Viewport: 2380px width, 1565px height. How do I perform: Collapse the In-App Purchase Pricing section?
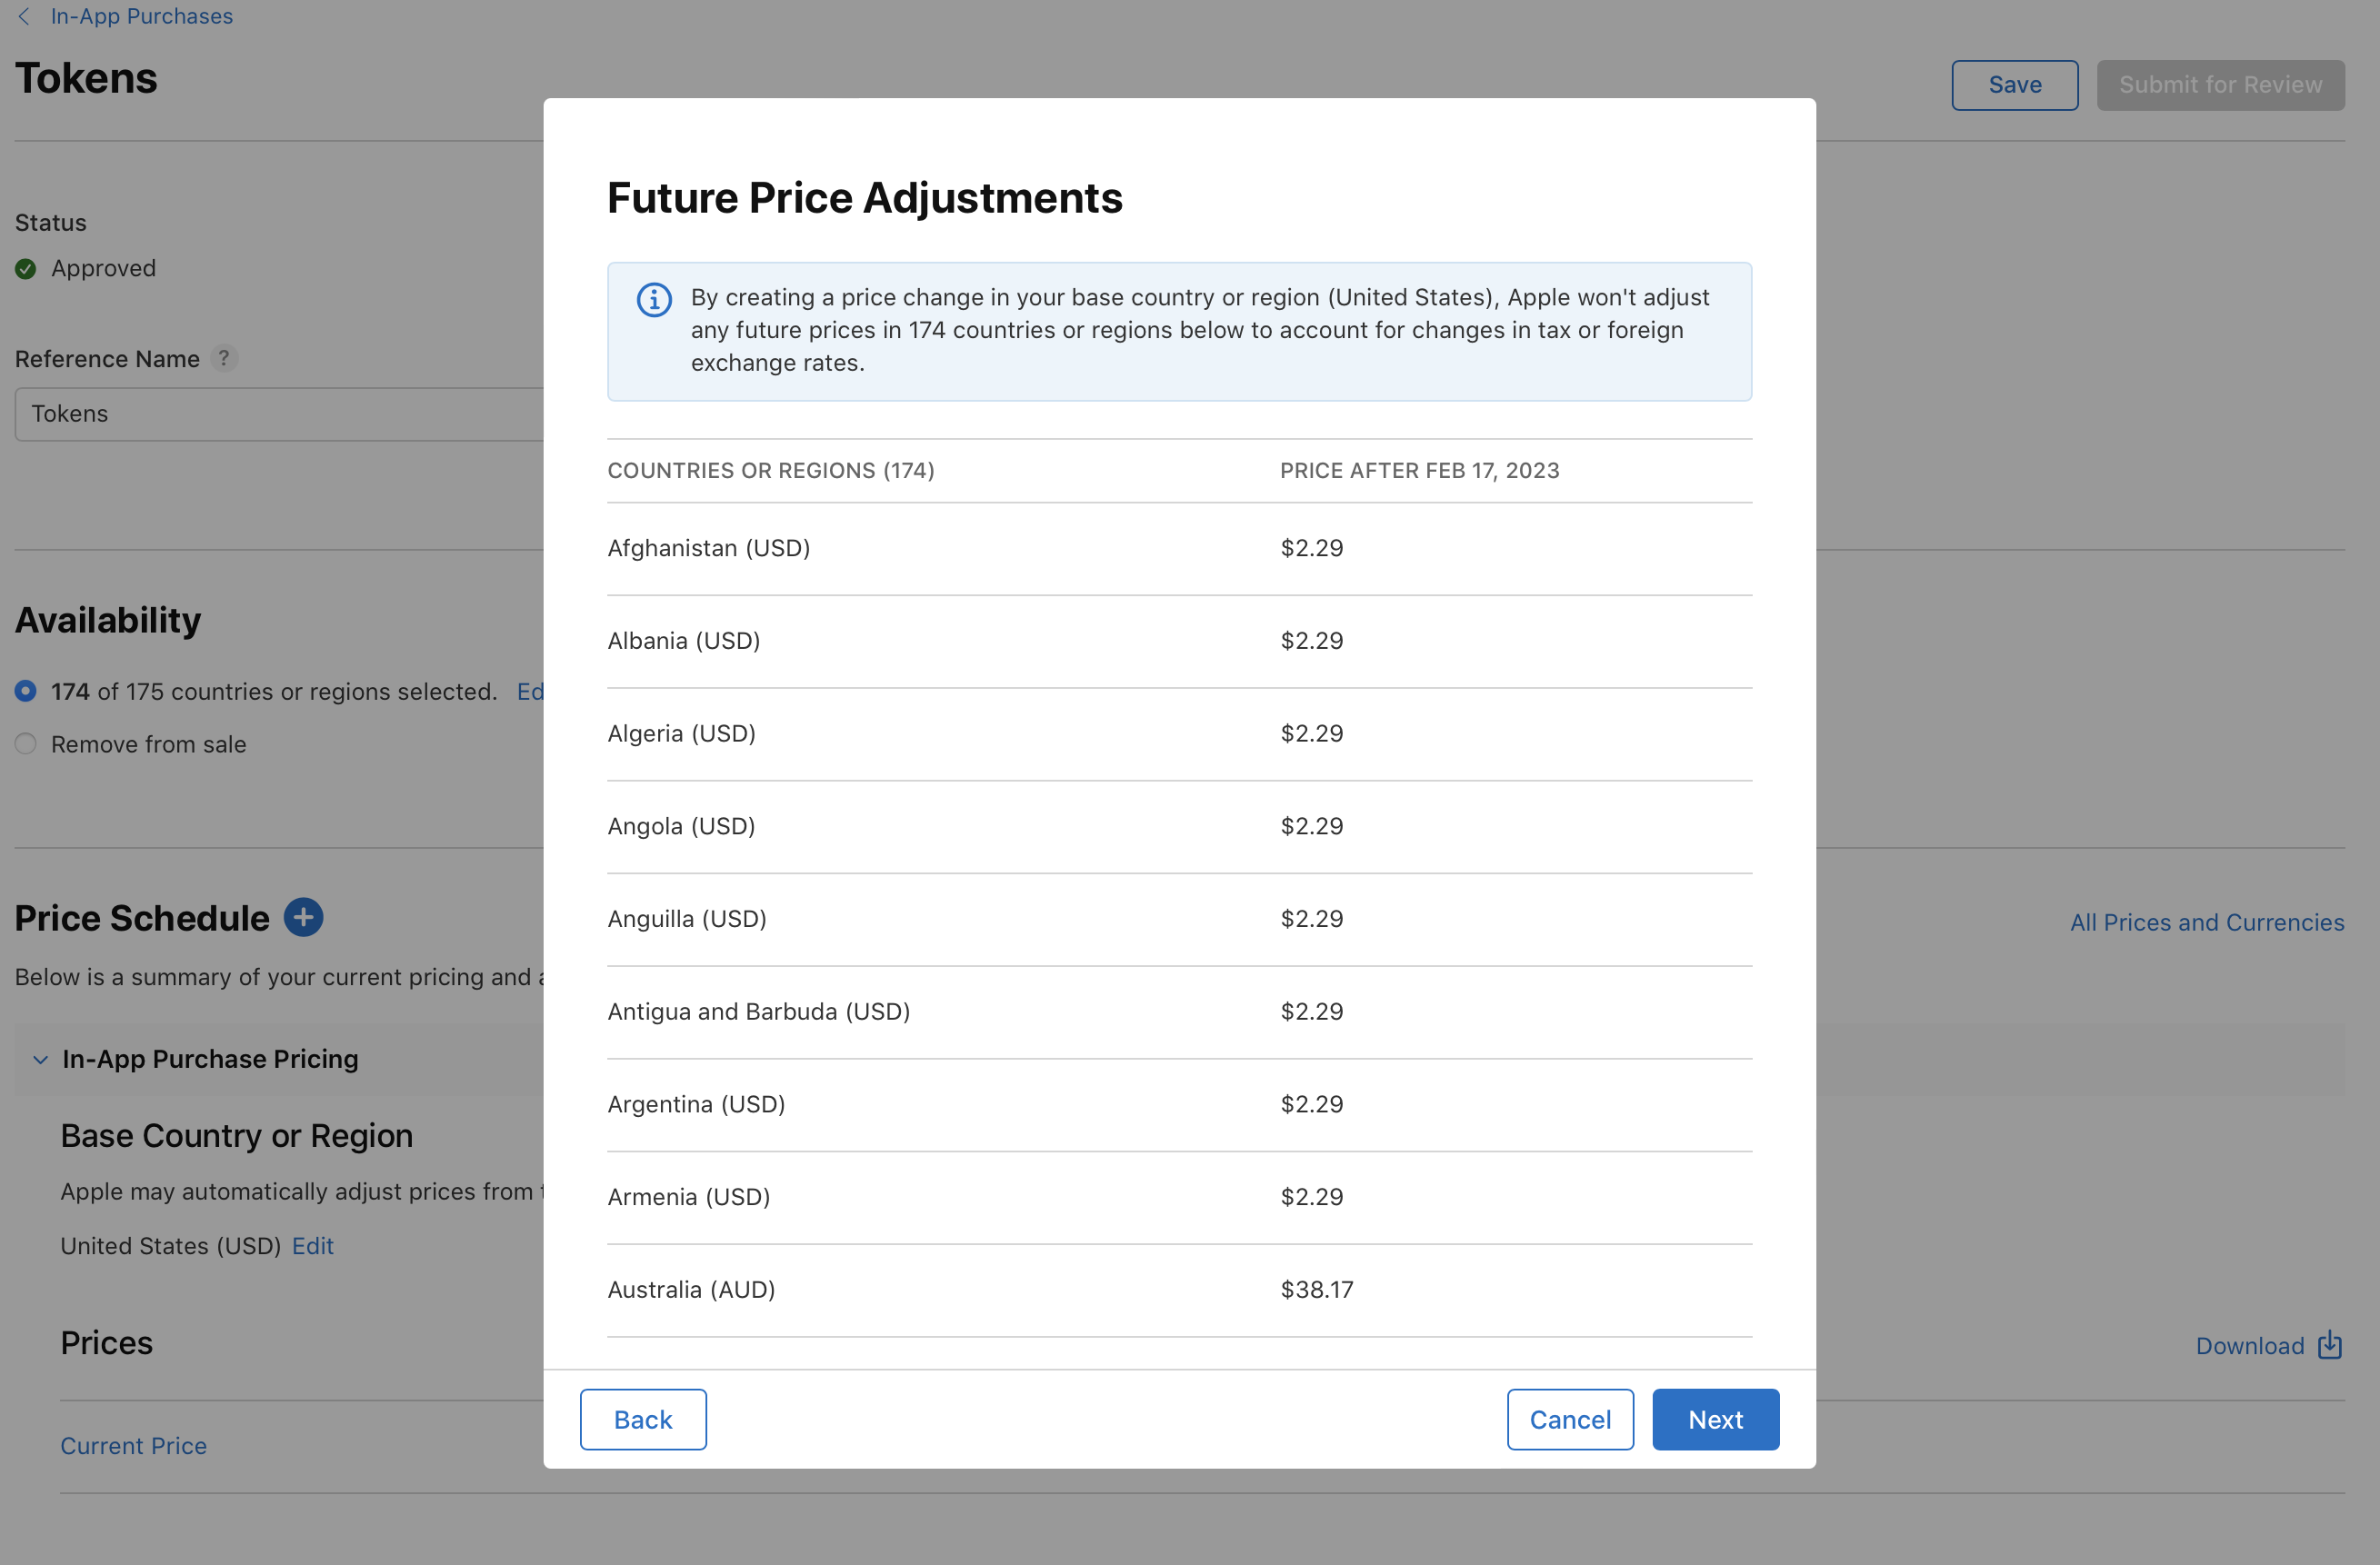(39, 1059)
